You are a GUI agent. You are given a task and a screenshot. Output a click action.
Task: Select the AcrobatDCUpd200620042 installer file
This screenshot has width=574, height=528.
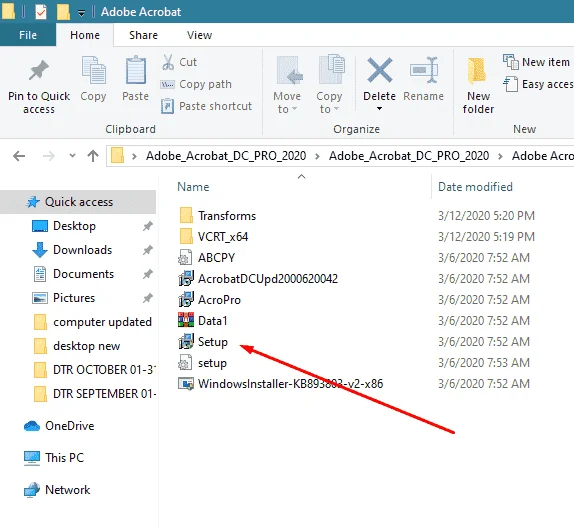point(258,279)
